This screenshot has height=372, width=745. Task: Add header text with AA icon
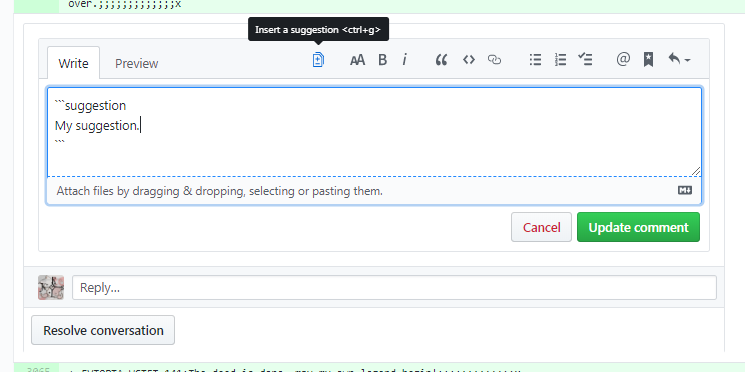click(x=357, y=60)
